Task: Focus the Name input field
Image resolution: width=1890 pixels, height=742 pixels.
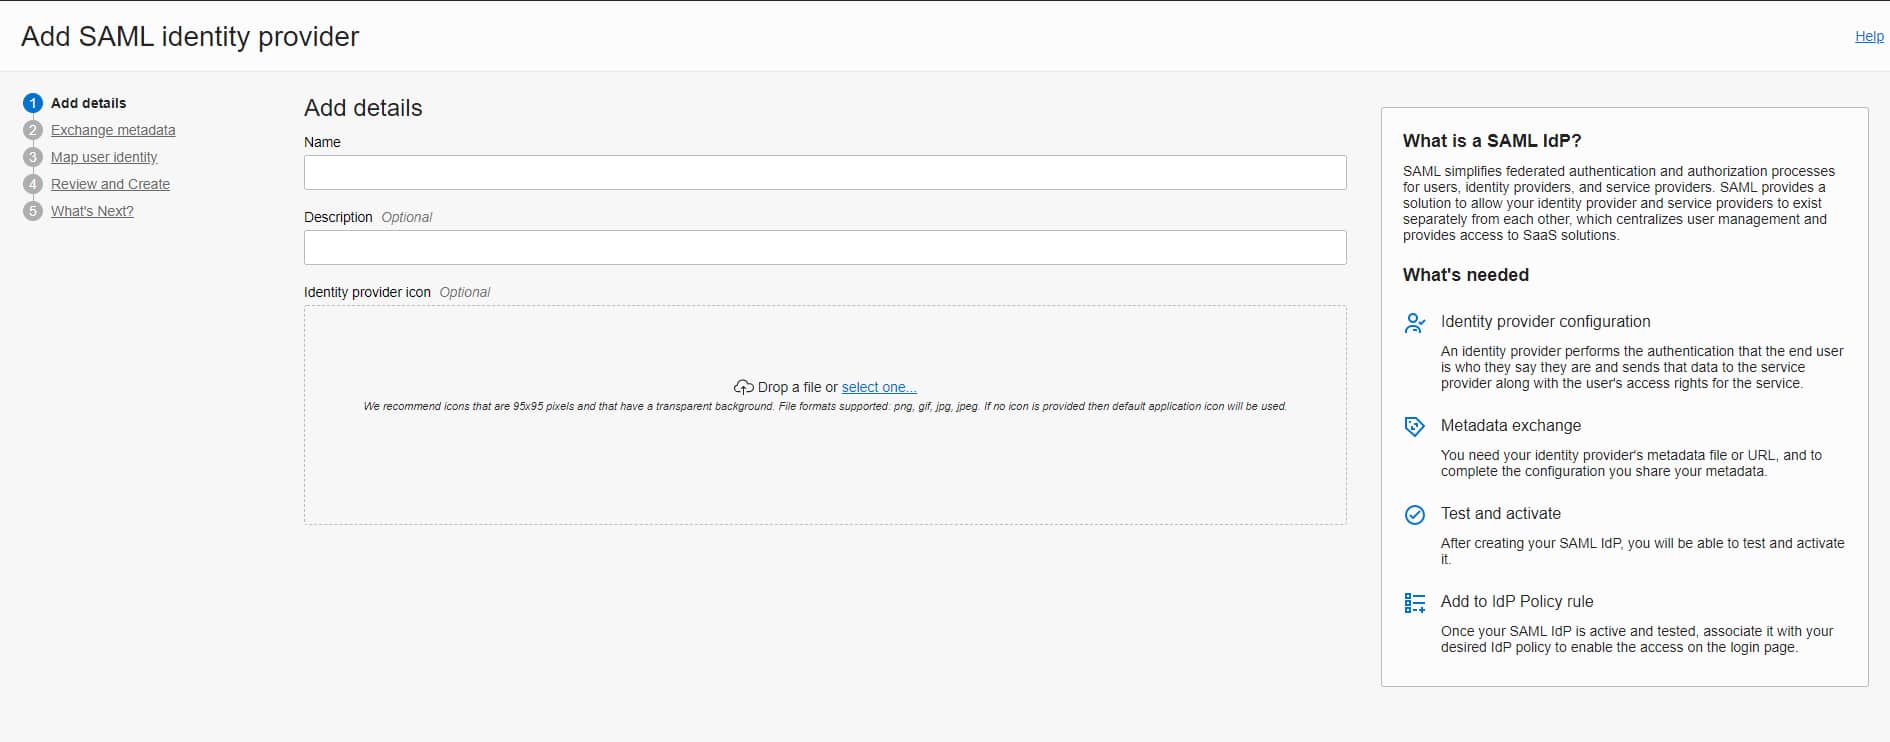Action: pos(825,172)
